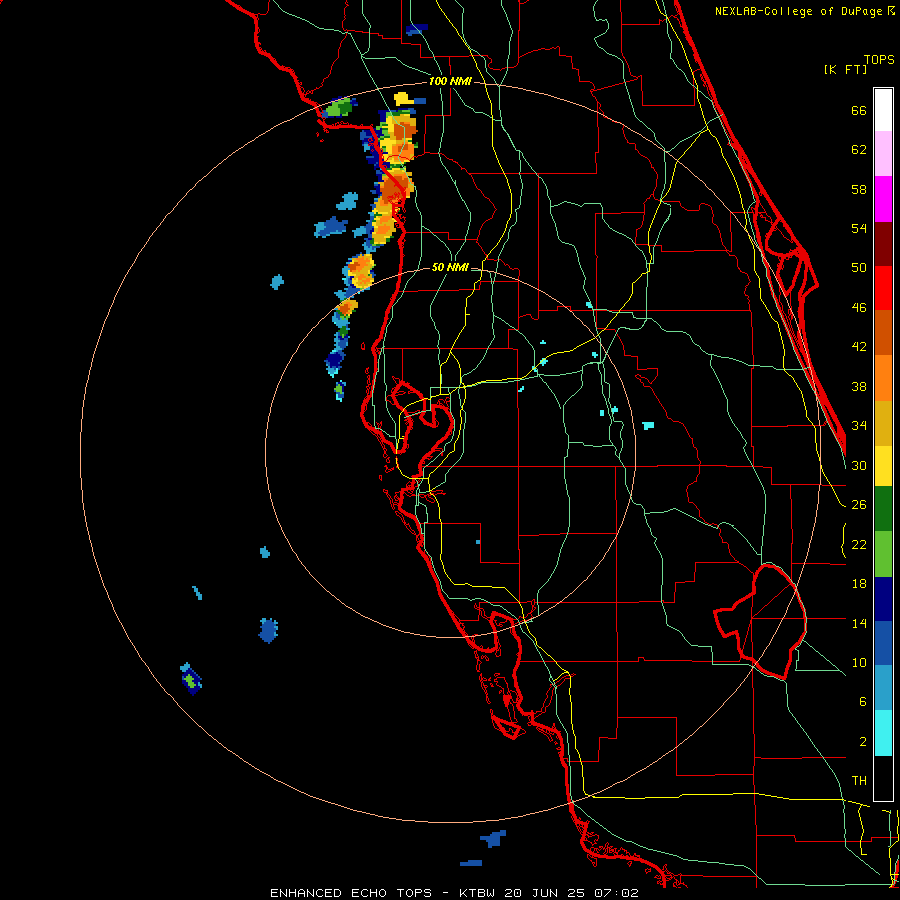This screenshot has height=900, width=900.
Task: Click the KTBW station identifier
Action: (x=476, y=893)
